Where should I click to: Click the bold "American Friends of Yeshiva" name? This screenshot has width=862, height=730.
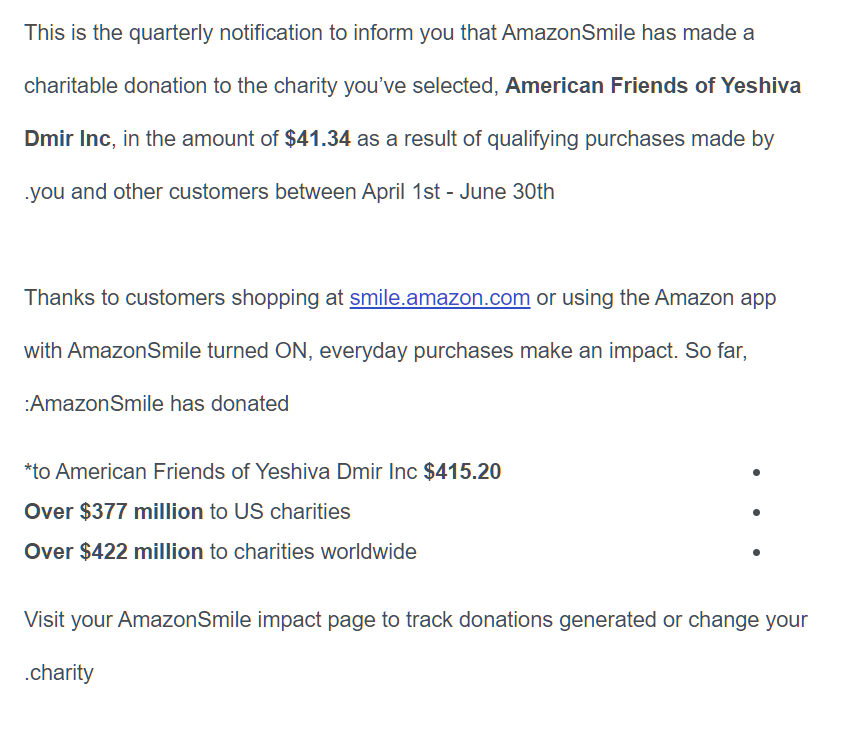click(x=653, y=86)
